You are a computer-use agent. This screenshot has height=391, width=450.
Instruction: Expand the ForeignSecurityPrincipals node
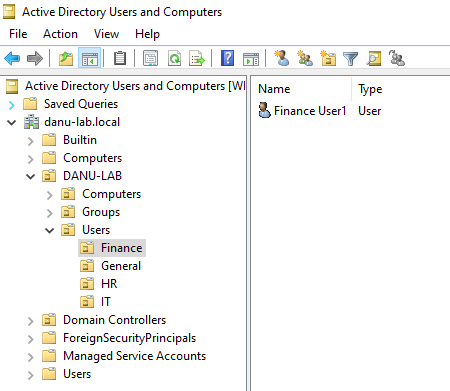(x=31, y=339)
